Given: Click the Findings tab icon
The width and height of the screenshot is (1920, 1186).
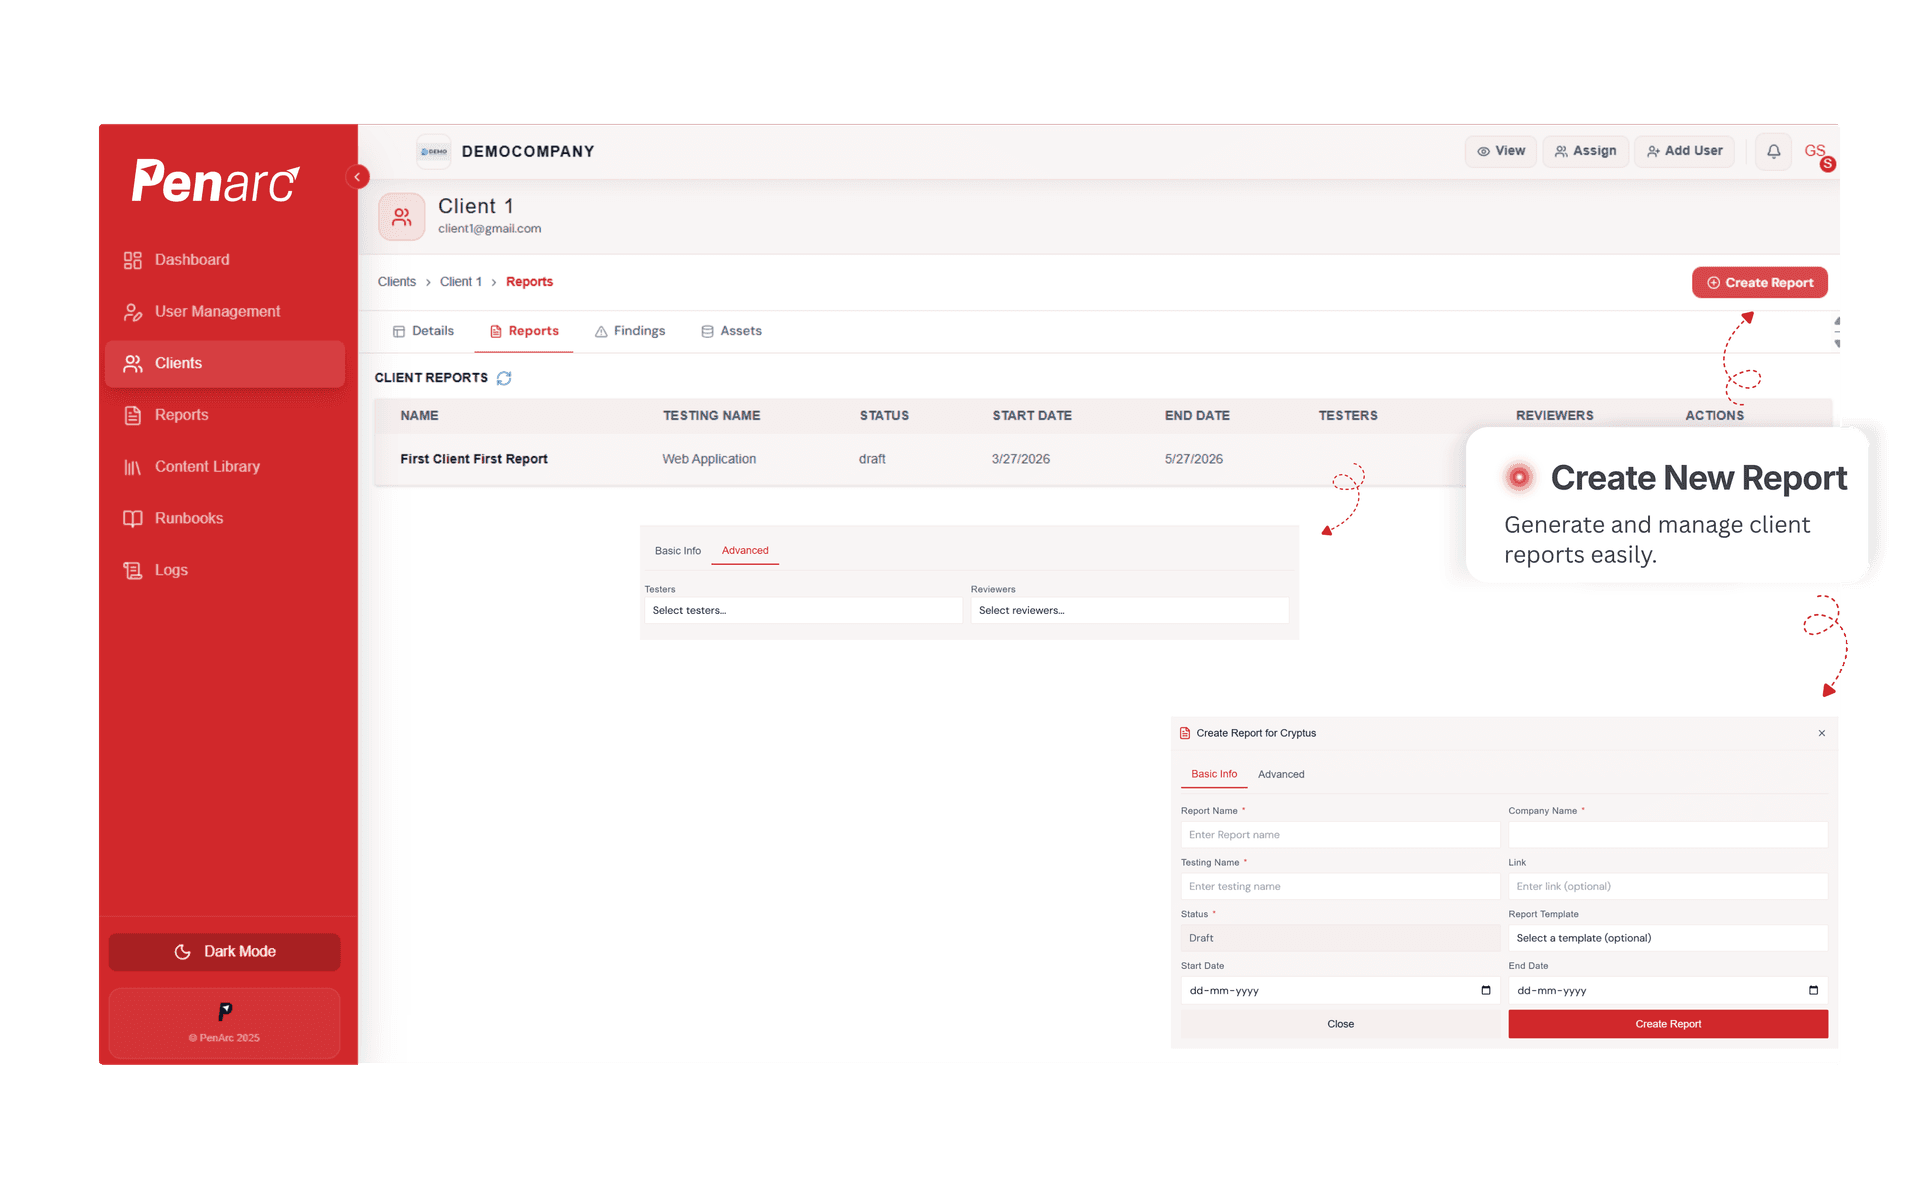Looking at the screenshot, I should 600,331.
